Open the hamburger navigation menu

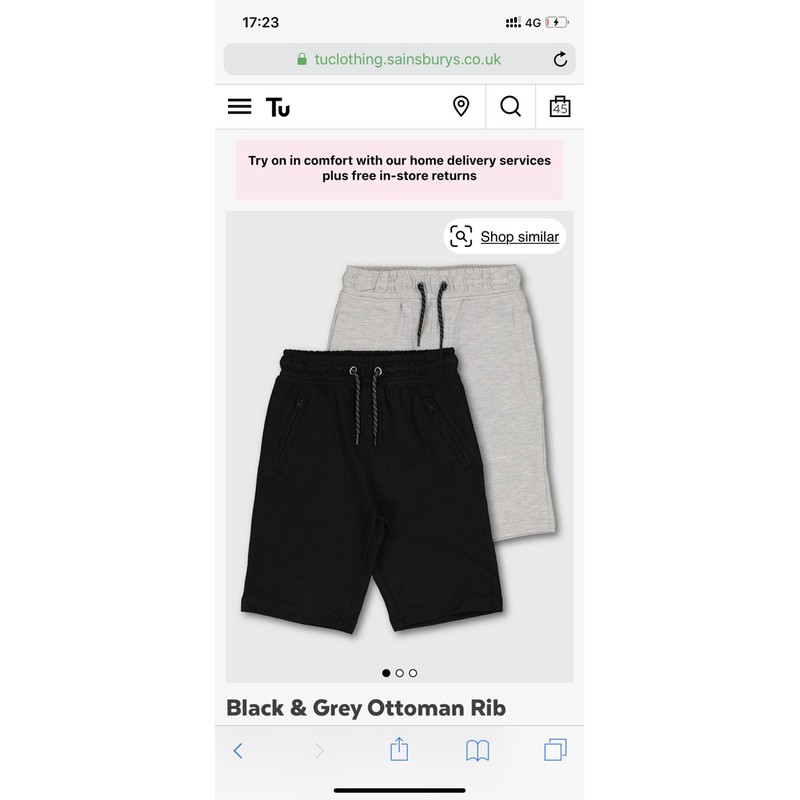[239, 107]
